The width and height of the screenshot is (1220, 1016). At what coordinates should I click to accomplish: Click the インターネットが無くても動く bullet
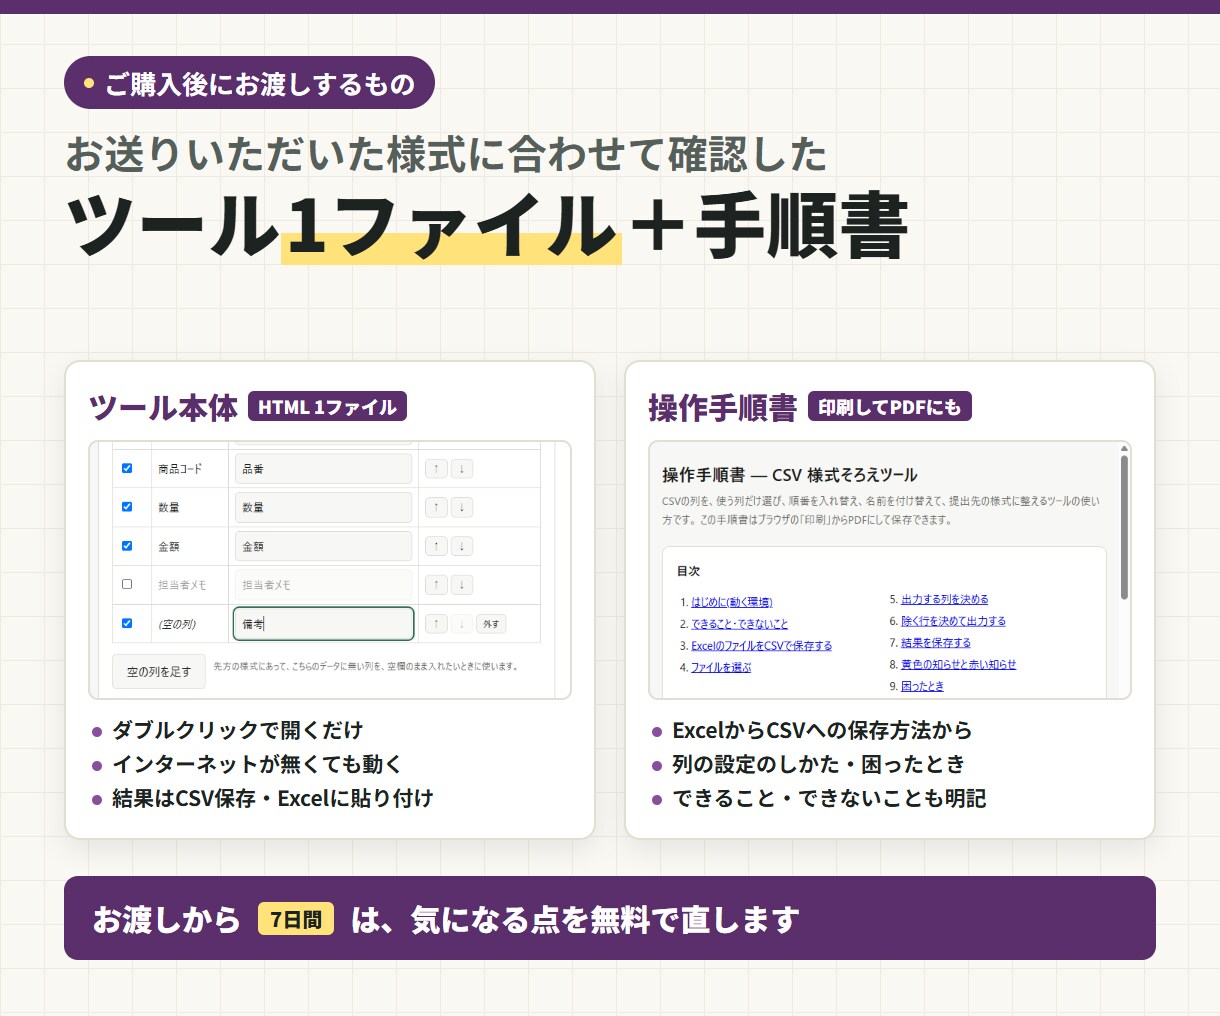point(257,764)
